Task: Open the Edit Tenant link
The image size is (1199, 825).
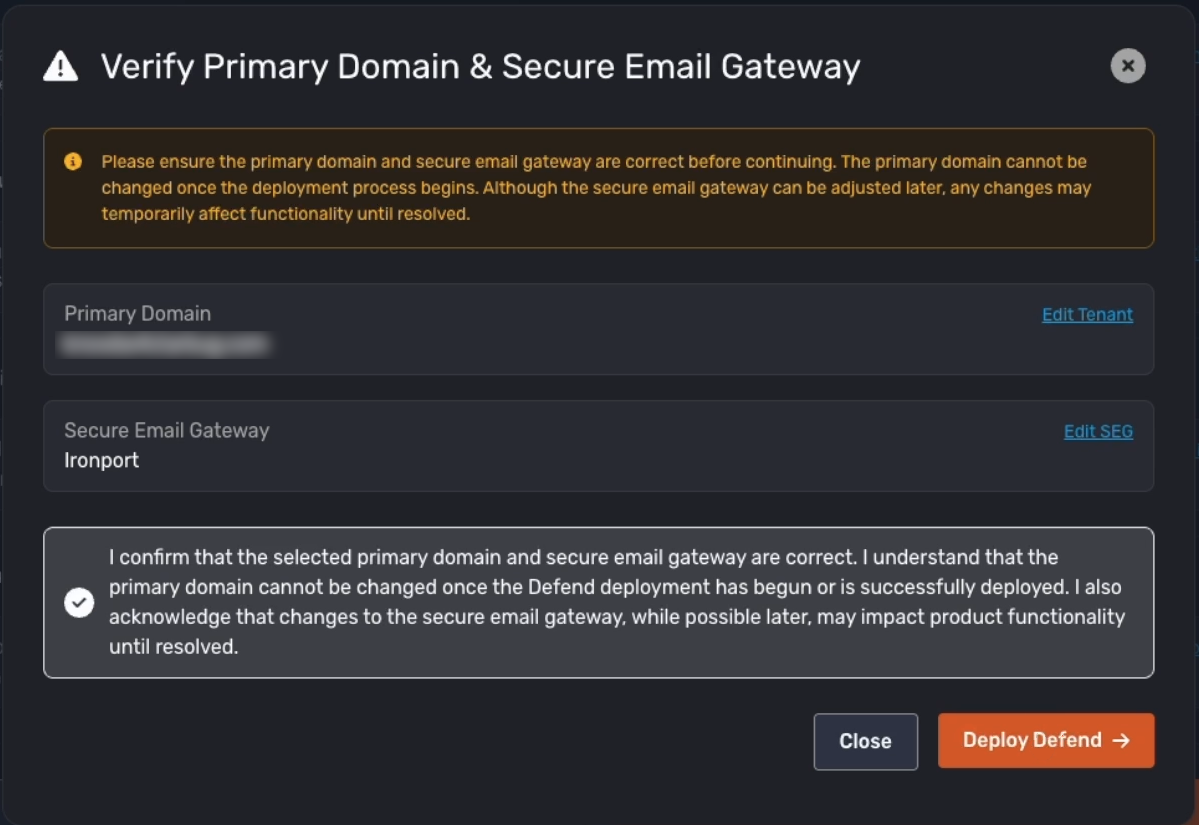Action: click(1087, 314)
